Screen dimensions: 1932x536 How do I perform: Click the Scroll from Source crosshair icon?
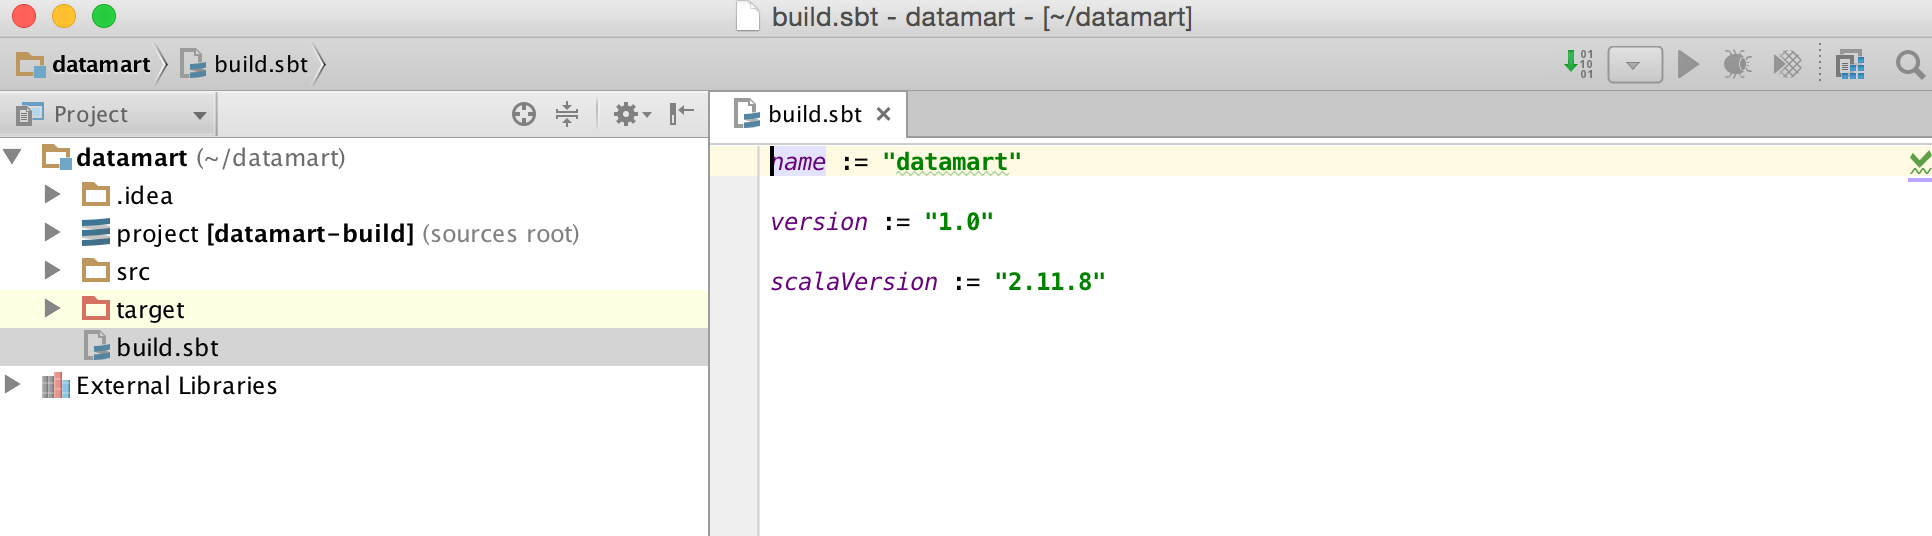coord(524,114)
